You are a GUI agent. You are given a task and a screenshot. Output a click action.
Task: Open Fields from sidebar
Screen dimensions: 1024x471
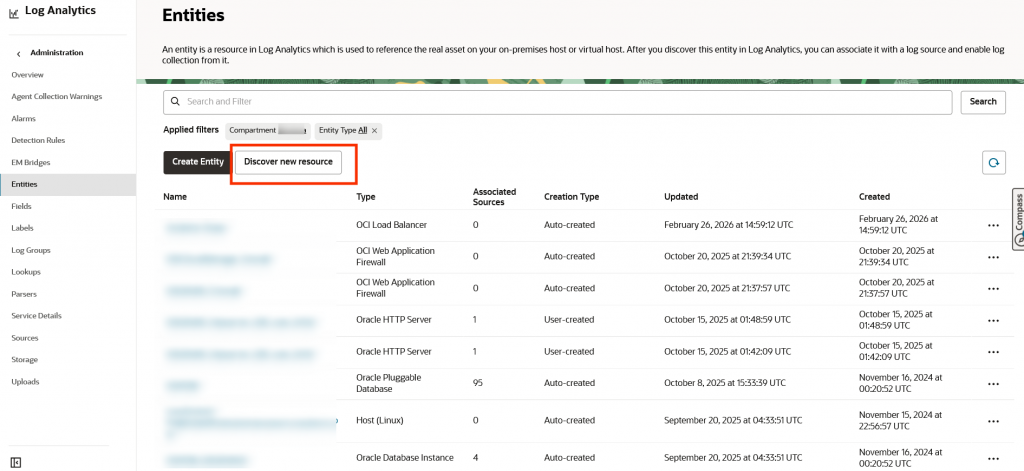(22, 206)
